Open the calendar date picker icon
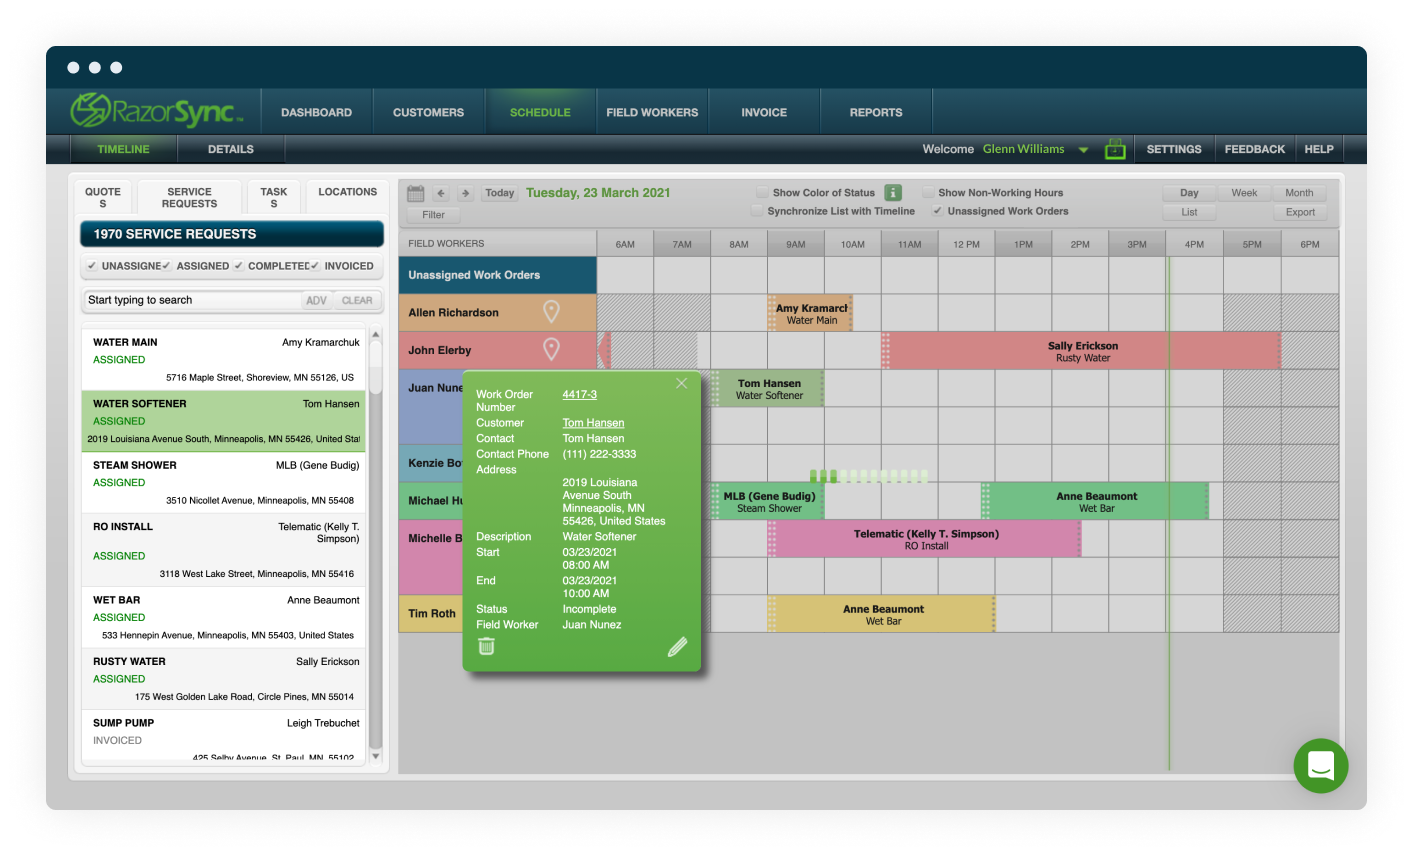1413x856 pixels. pyautogui.click(x=416, y=193)
